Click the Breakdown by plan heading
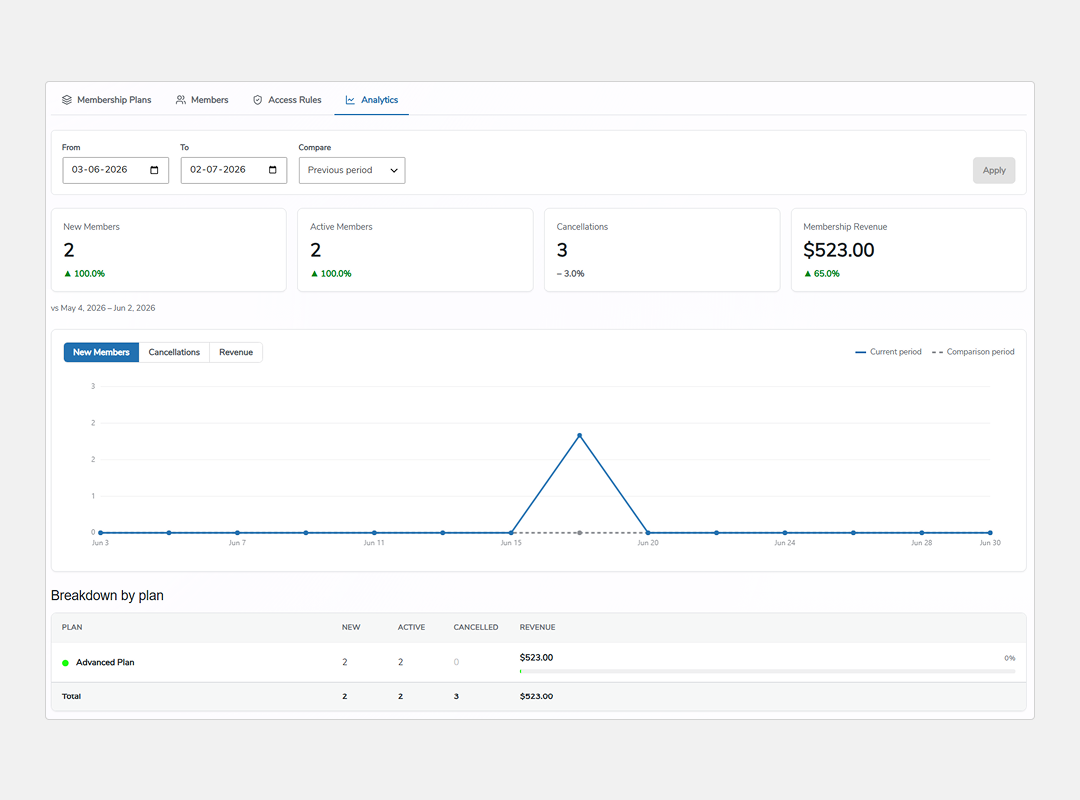Viewport: 1080px width, 800px height. pos(107,595)
